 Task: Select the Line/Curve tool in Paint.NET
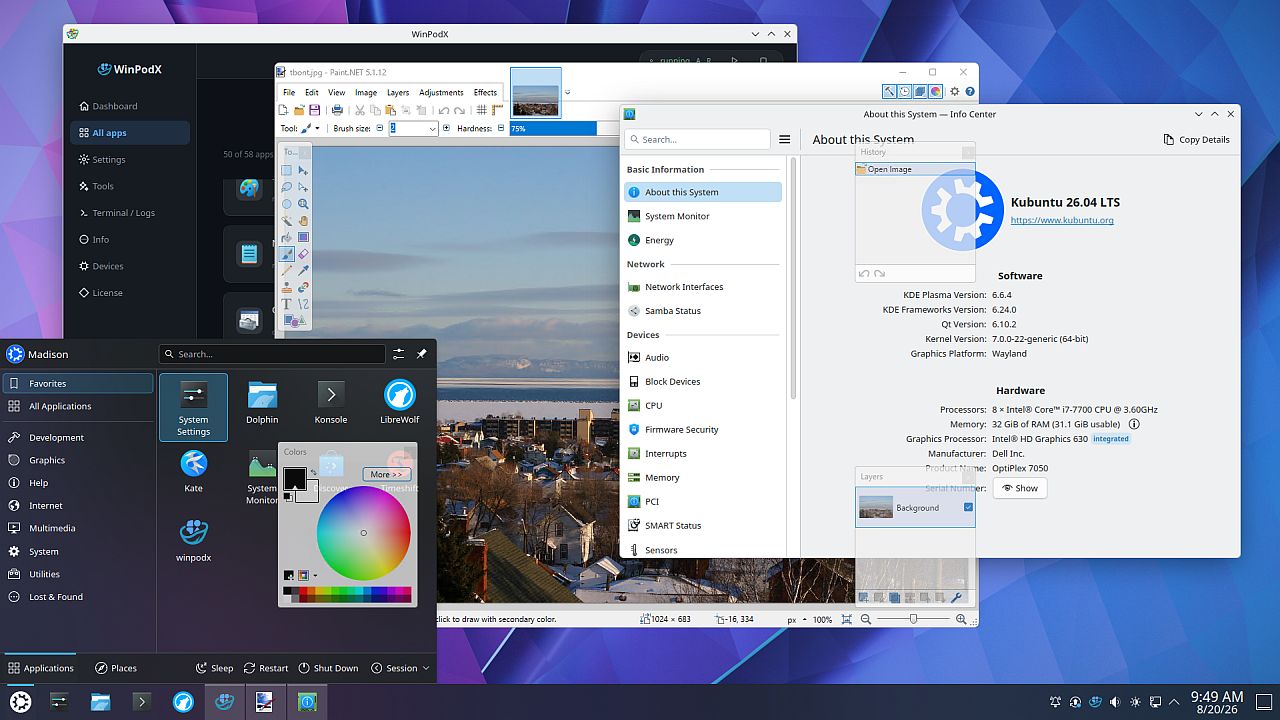point(303,304)
